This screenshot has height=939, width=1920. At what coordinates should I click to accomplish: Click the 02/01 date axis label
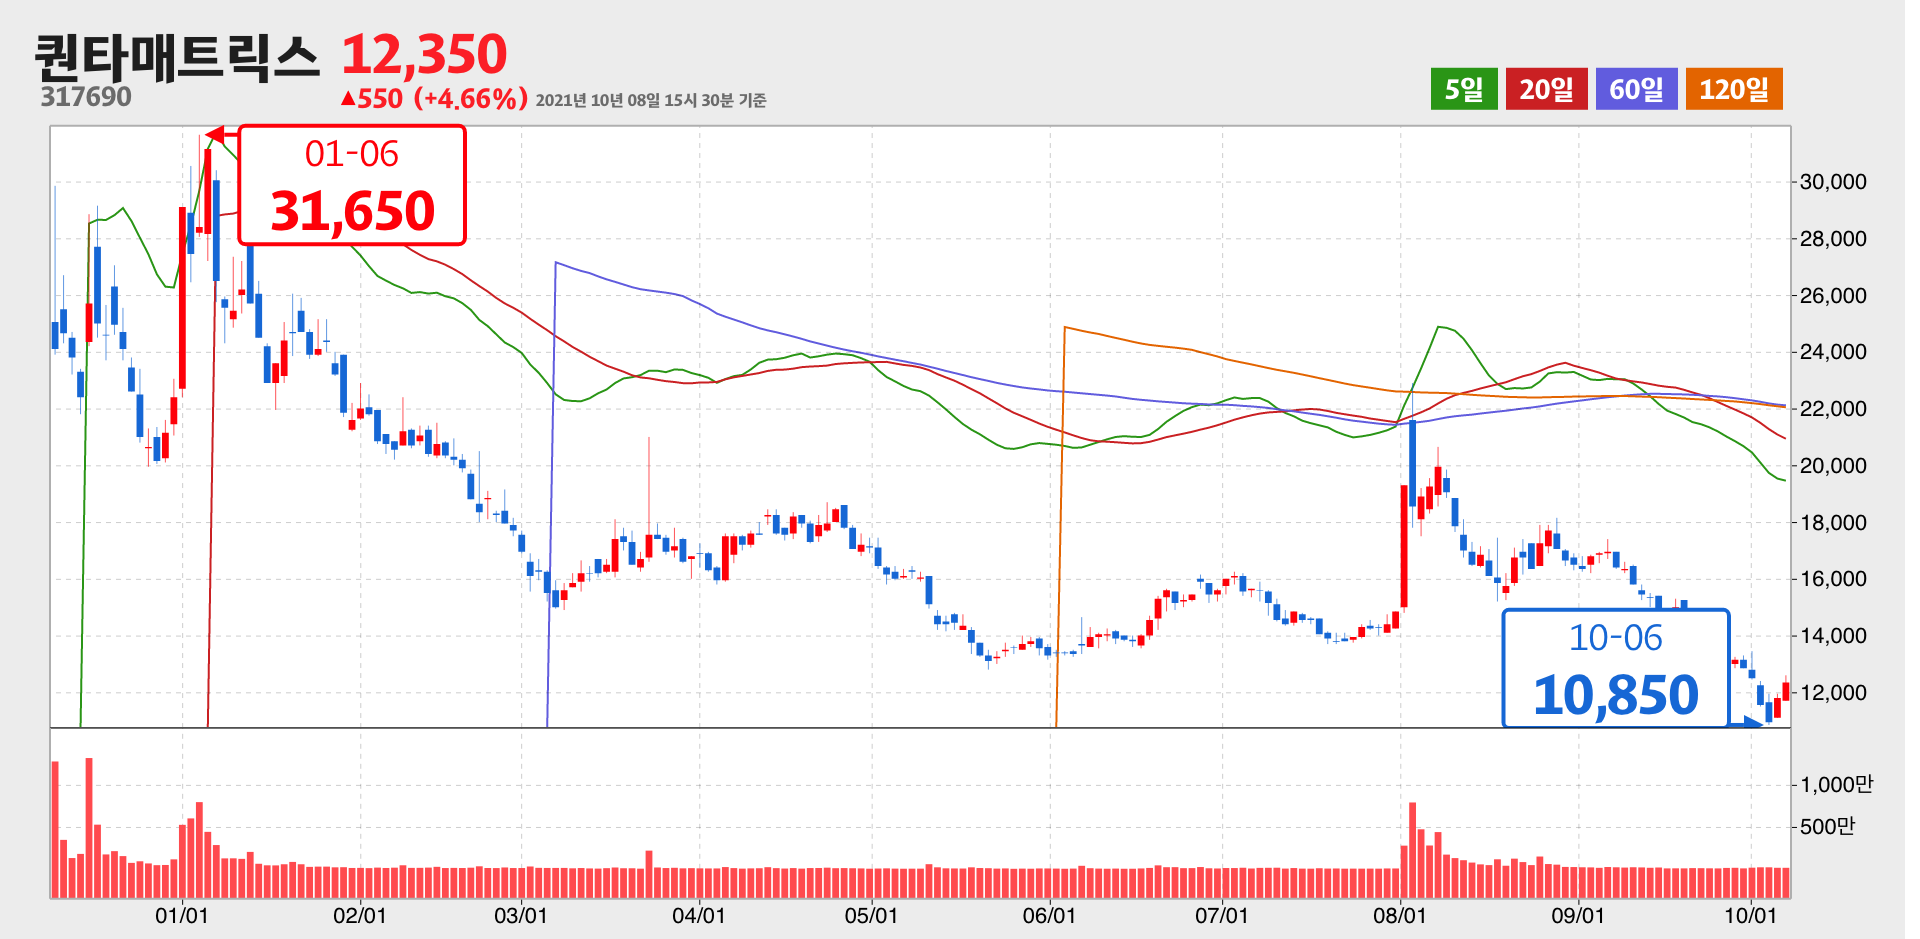click(360, 916)
